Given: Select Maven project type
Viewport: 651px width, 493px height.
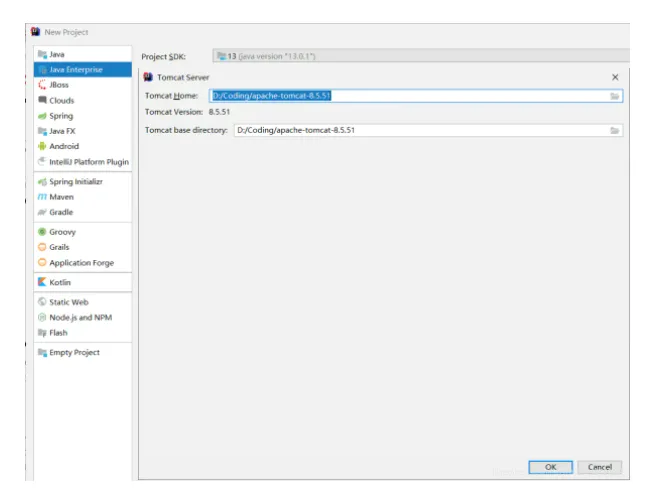Looking at the screenshot, I should tap(83, 197).
